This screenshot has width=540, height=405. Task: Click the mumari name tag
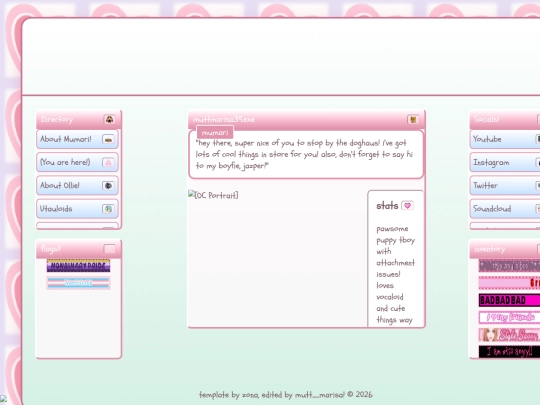click(215, 133)
